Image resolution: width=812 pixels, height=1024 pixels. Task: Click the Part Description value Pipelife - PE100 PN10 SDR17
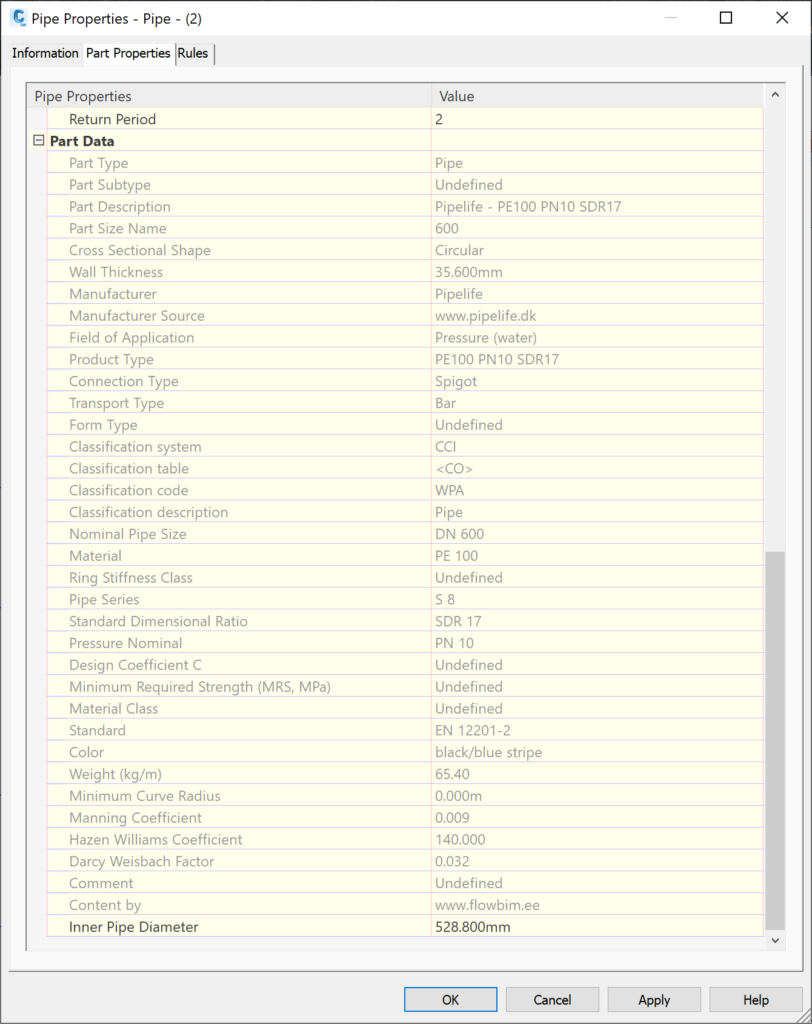(528, 206)
